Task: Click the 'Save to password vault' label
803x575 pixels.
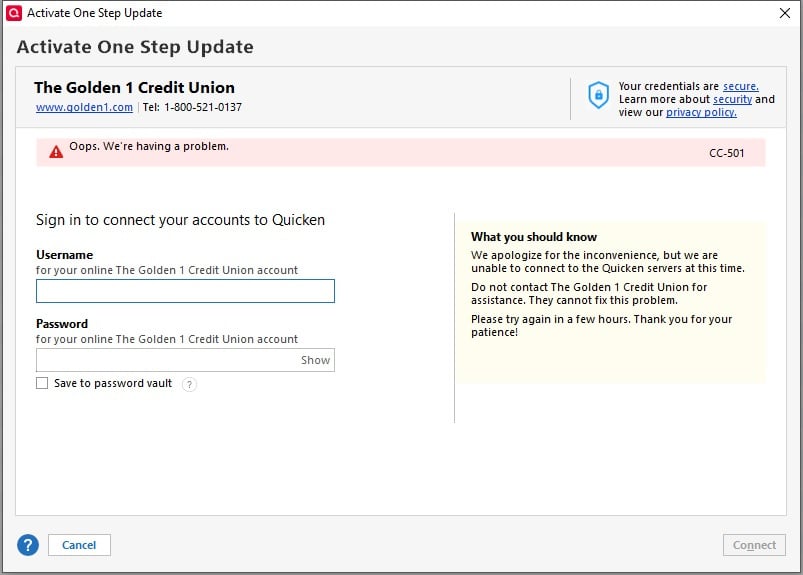Action: click(x=113, y=383)
